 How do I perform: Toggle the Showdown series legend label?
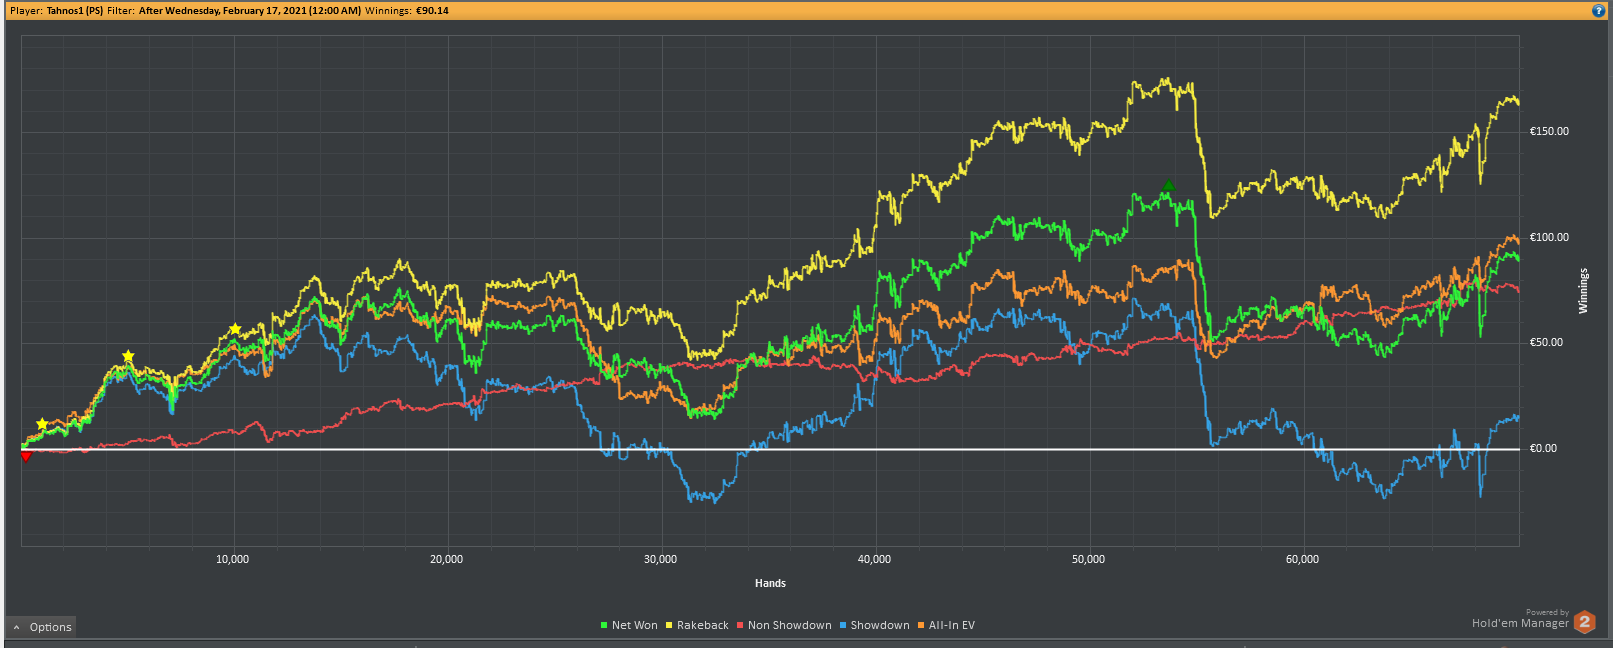[880, 625]
